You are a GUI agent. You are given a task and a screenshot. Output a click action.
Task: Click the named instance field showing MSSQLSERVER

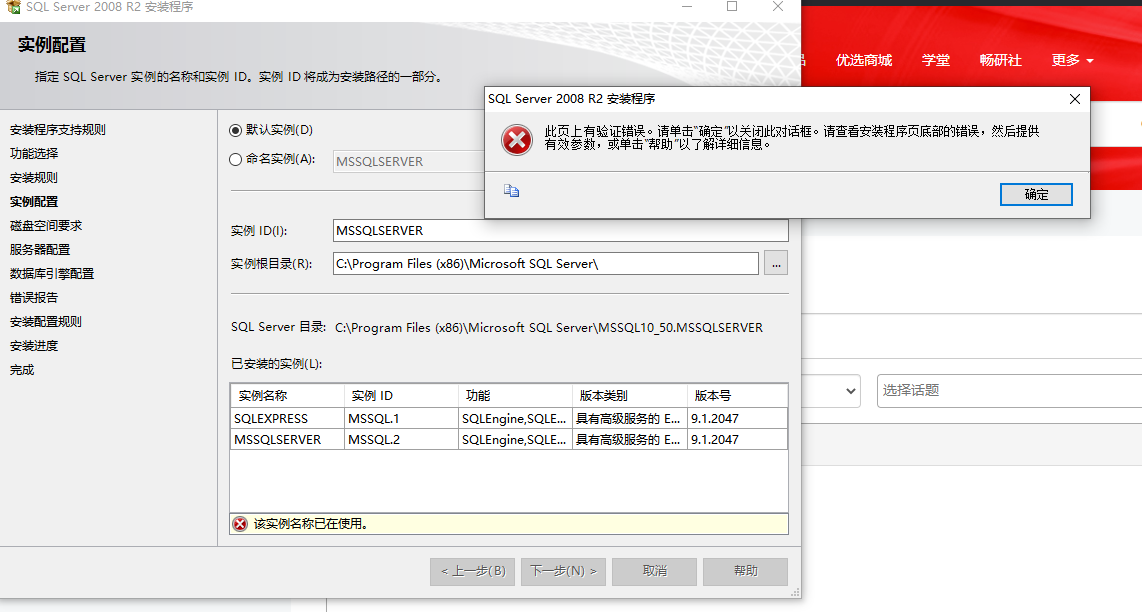click(x=409, y=162)
